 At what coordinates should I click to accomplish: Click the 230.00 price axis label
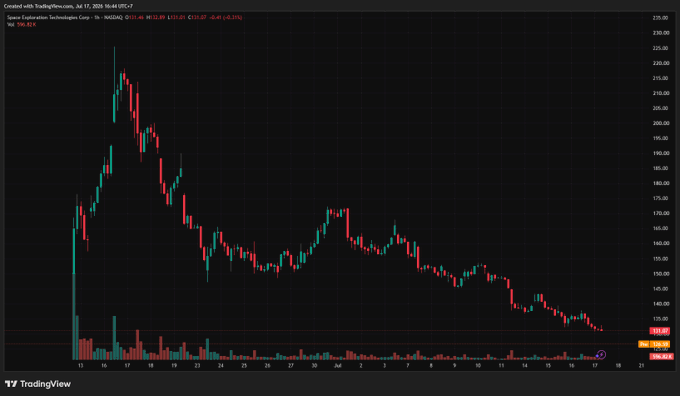[x=660, y=33]
